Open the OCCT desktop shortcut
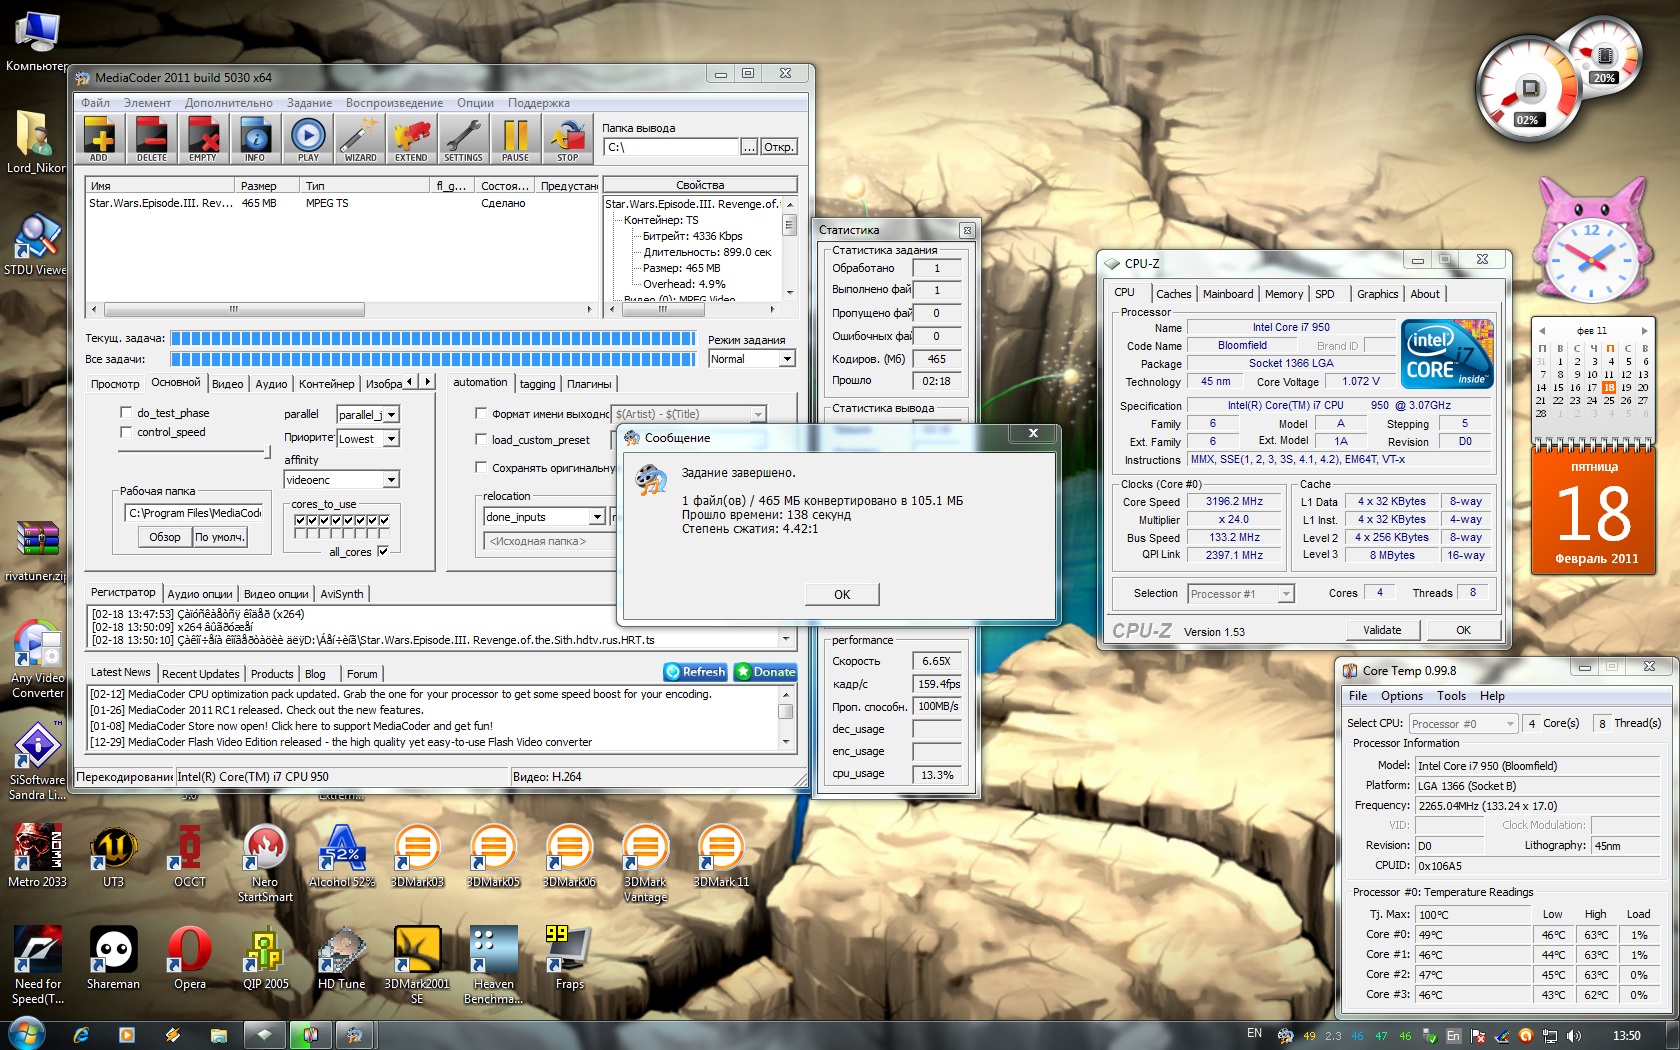Screen dimensions: 1680x1050 tap(189, 857)
